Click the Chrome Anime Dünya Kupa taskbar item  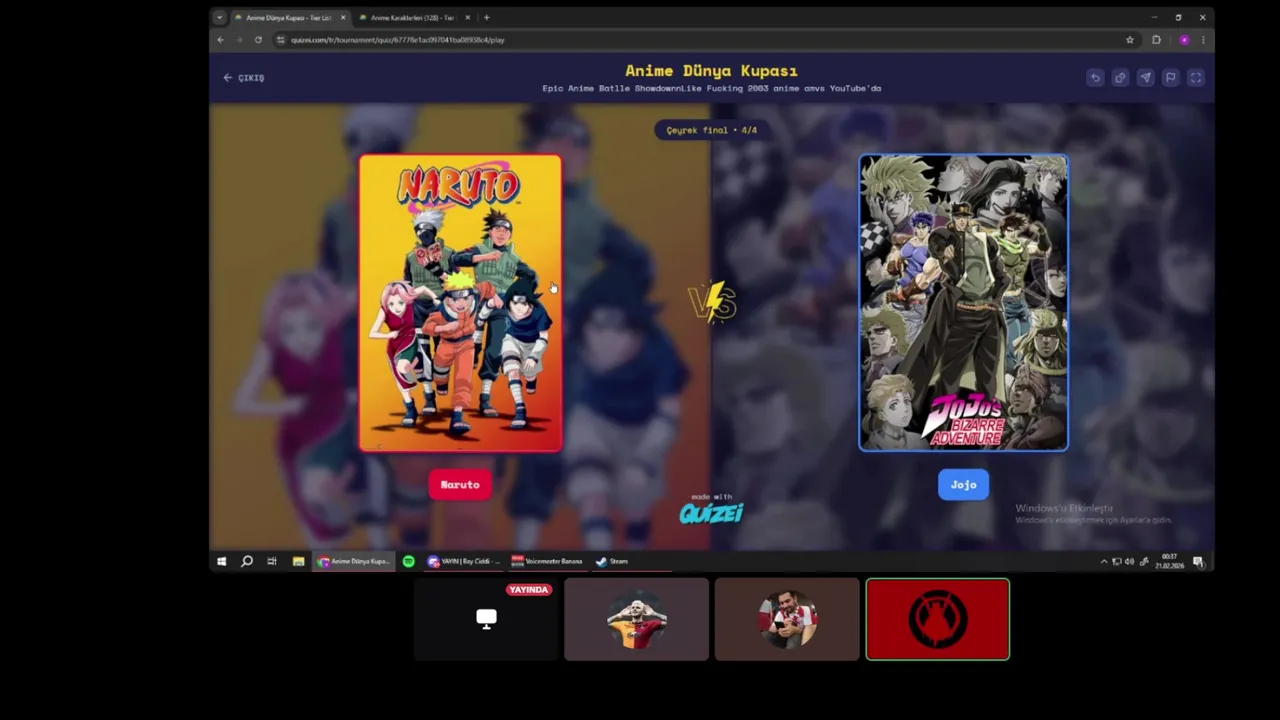click(x=354, y=561)
